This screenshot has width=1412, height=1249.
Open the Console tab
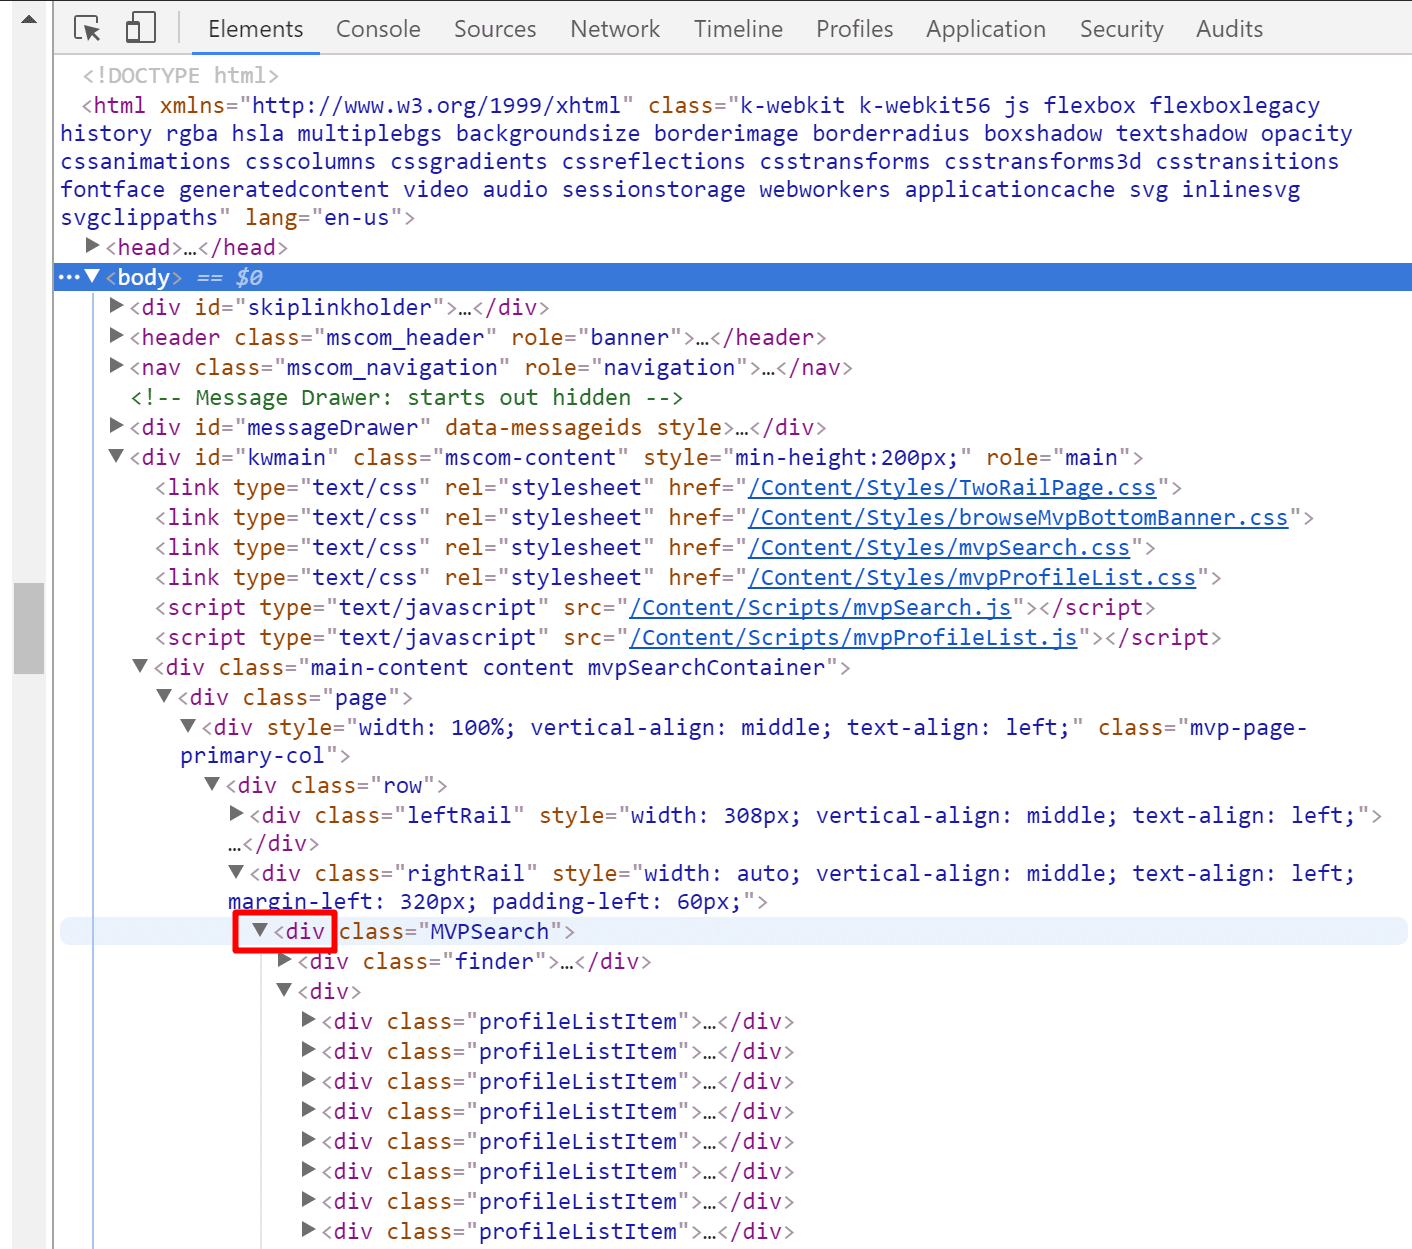[x=378, y=29]
